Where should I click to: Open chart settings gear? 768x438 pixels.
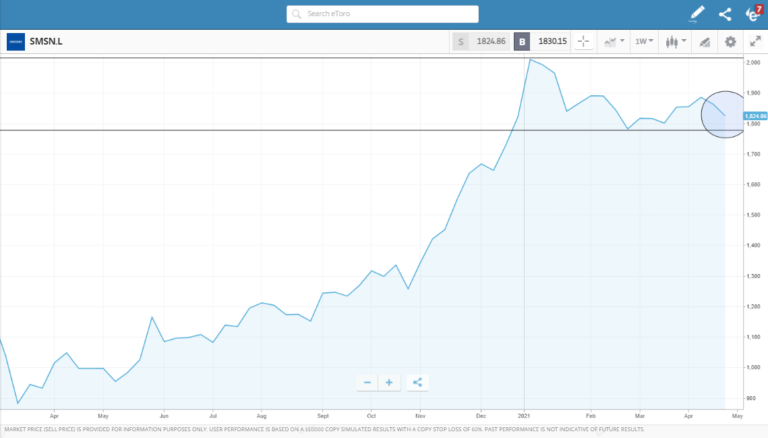point(730,42)
